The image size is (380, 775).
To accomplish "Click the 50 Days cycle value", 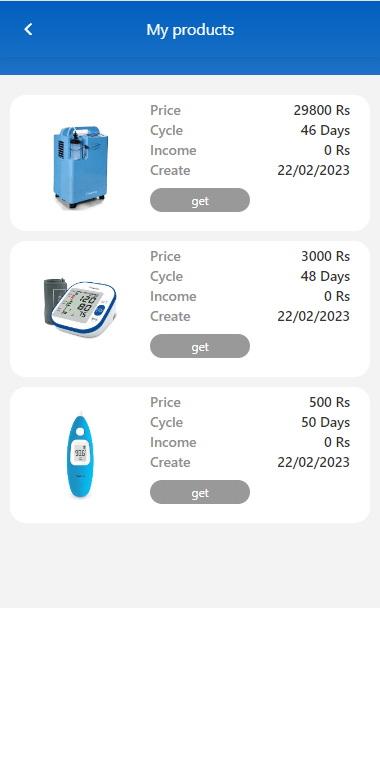I will pos(326,423).
